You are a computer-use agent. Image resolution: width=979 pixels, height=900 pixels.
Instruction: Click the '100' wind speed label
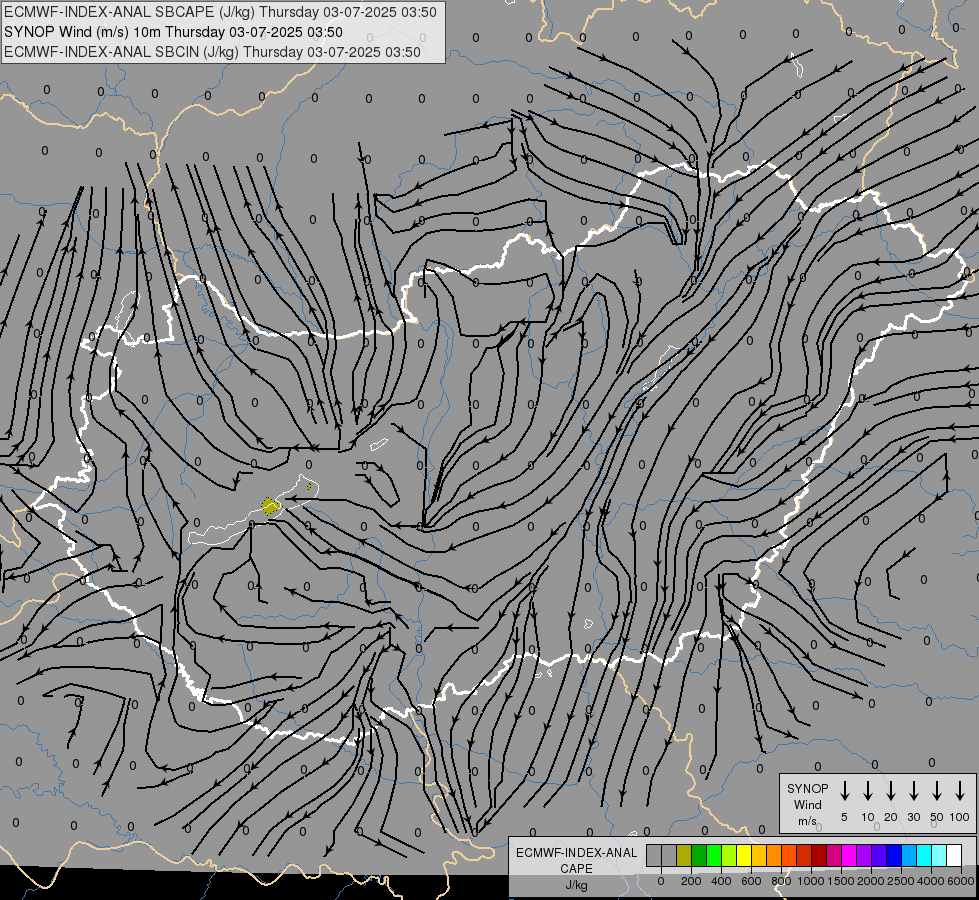pos(960,817)
